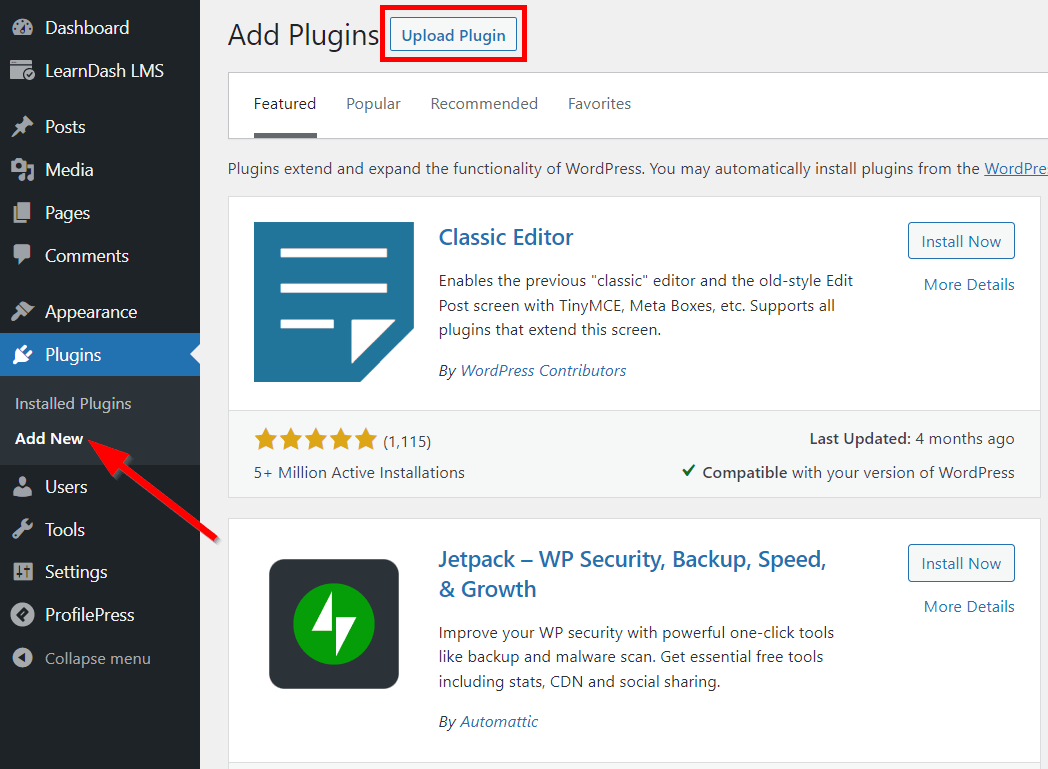The image size is (1048, 769).
Task: Open the Classic Editor title link
Action: (506, 237)
